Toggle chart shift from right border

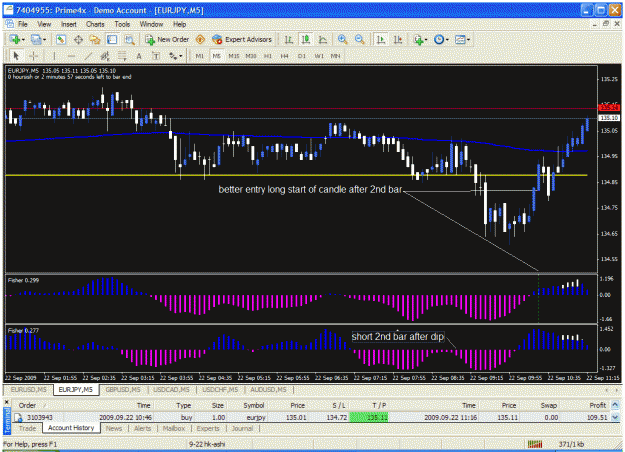[x=398, y=39]
